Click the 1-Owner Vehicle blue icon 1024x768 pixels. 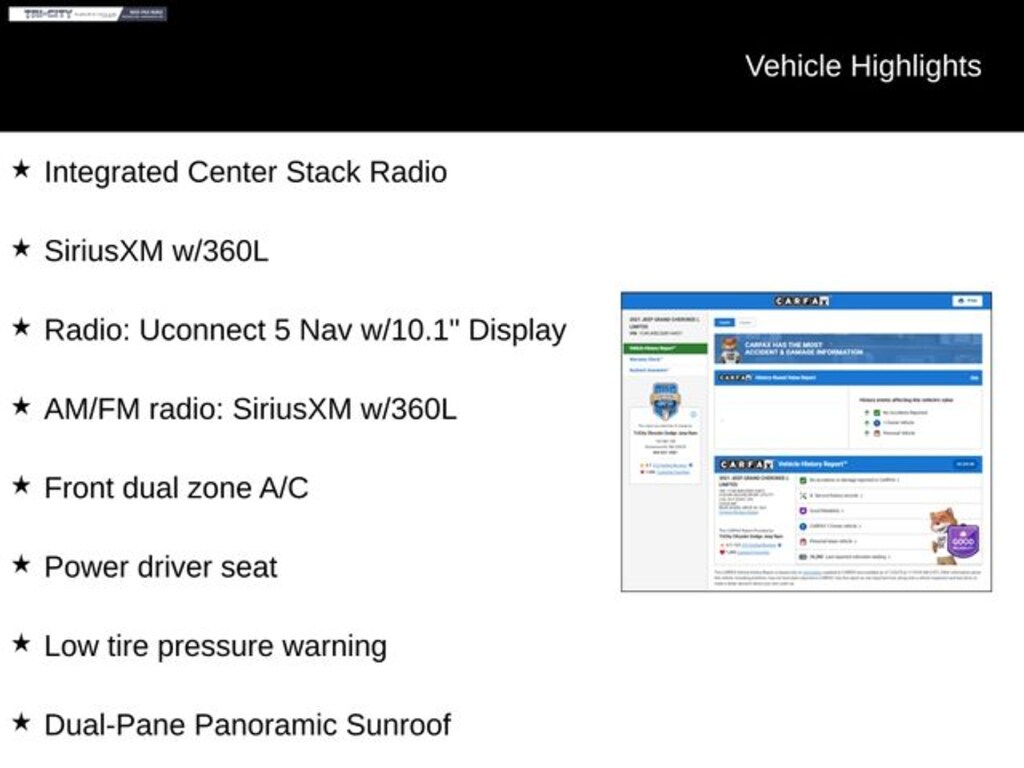tap(877, 423)
